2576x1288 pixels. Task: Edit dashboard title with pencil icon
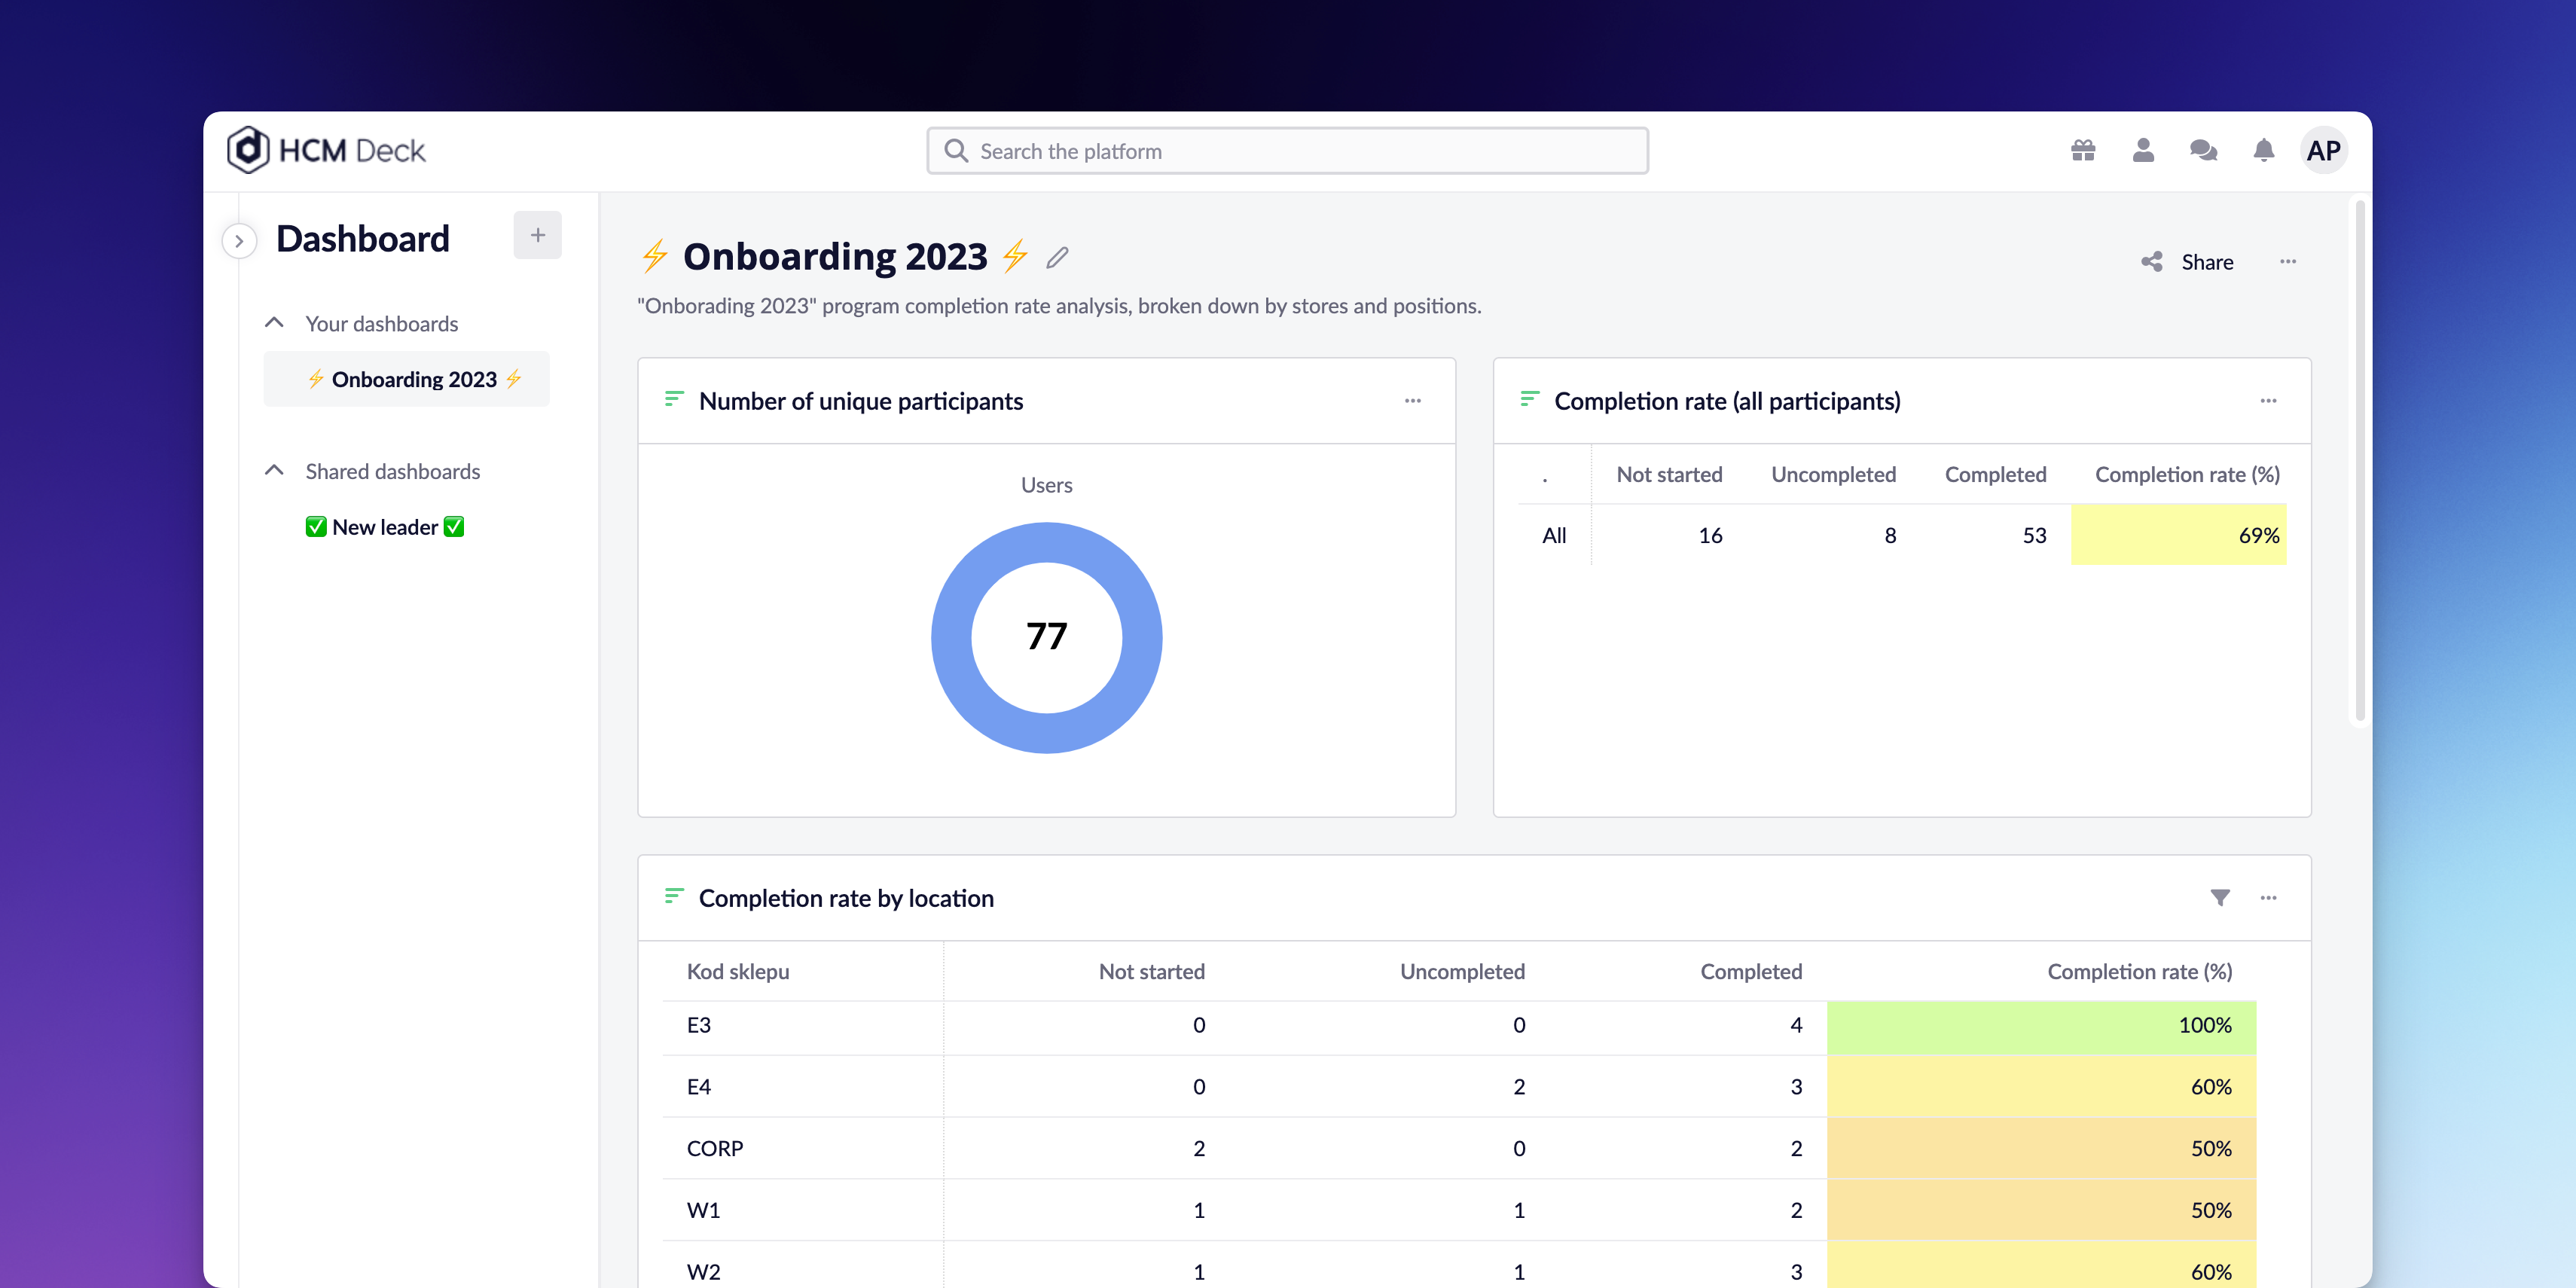pyautogui.click(x=1057, y=257)
